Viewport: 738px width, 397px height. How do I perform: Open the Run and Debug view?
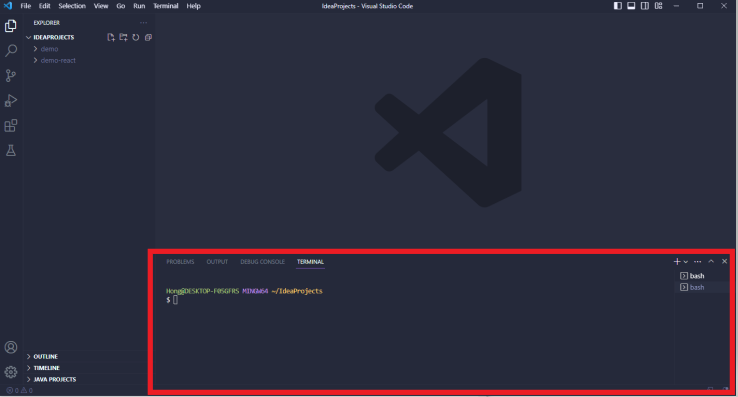tap(11, 100)
